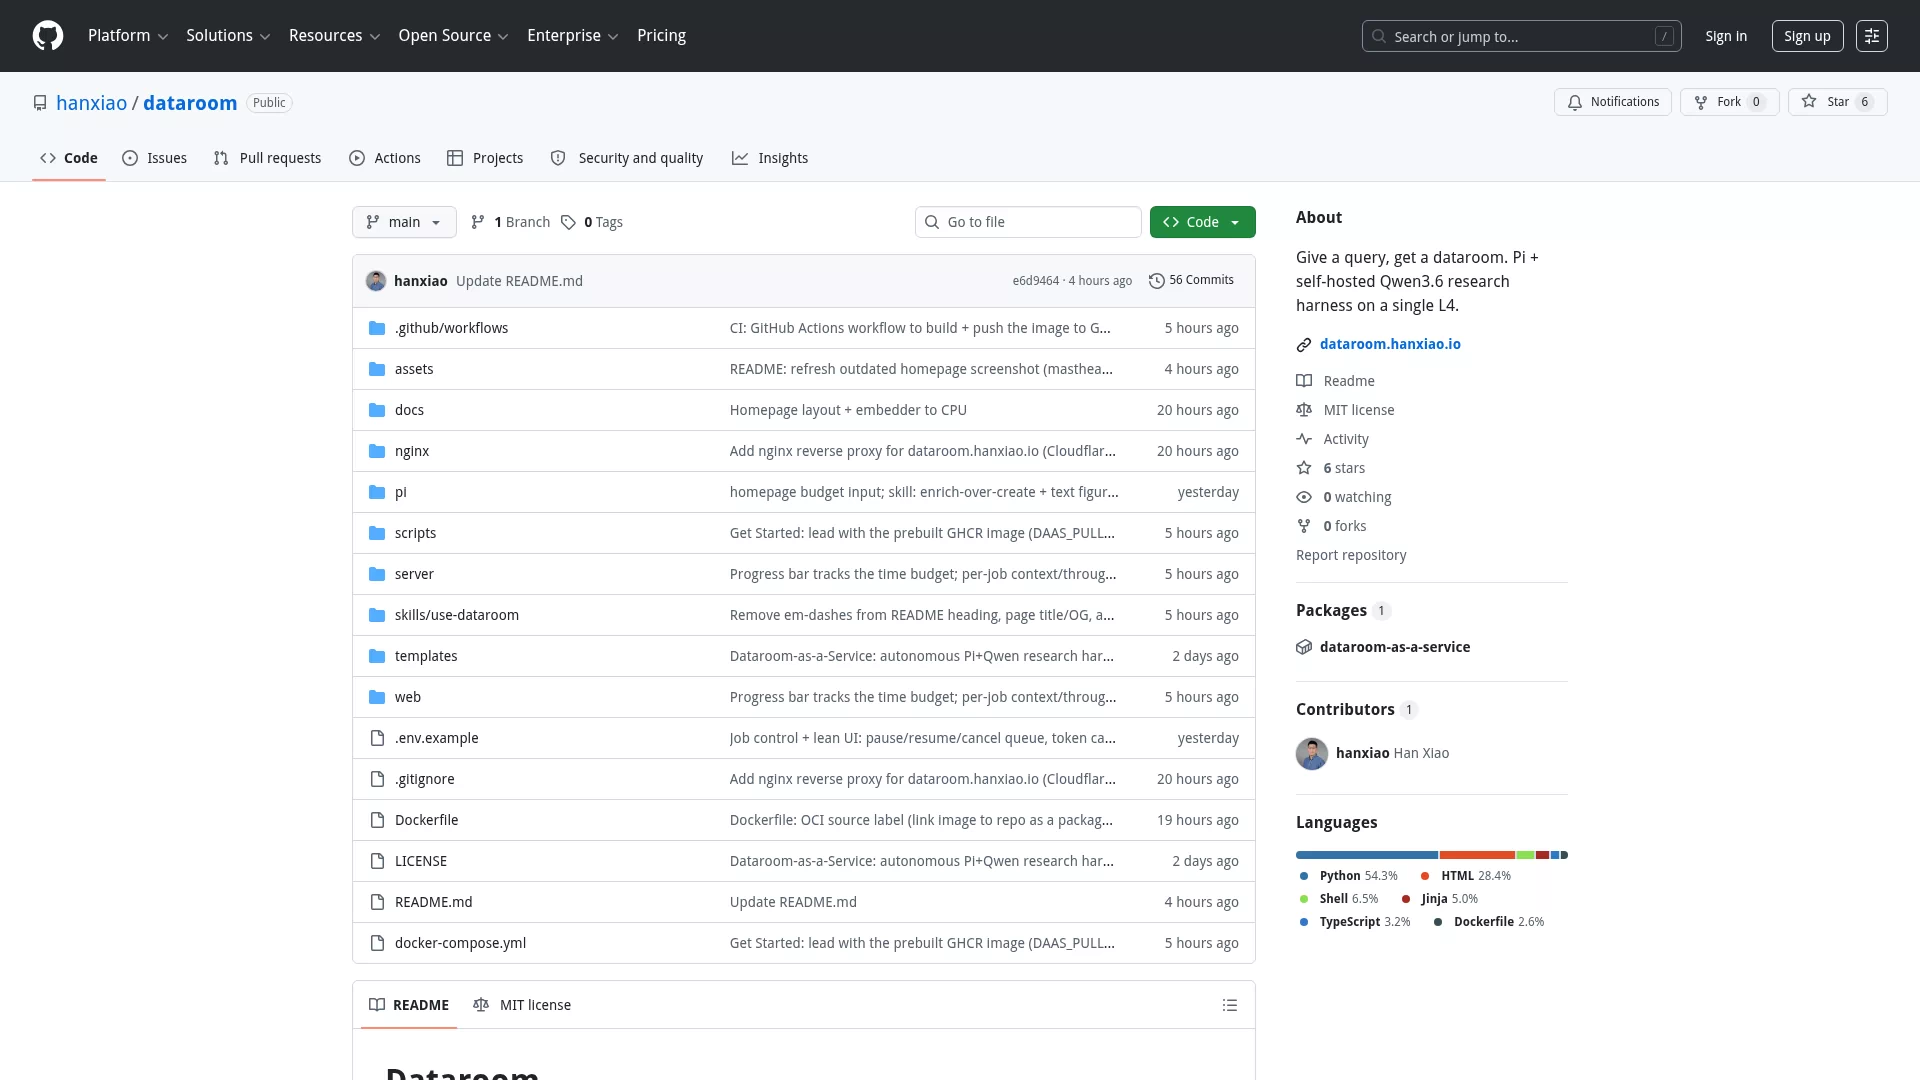Fork the dataroom repository
Image resolution: width=1920 pixels, height=1080 pixels.
[x=1729, y=102]
